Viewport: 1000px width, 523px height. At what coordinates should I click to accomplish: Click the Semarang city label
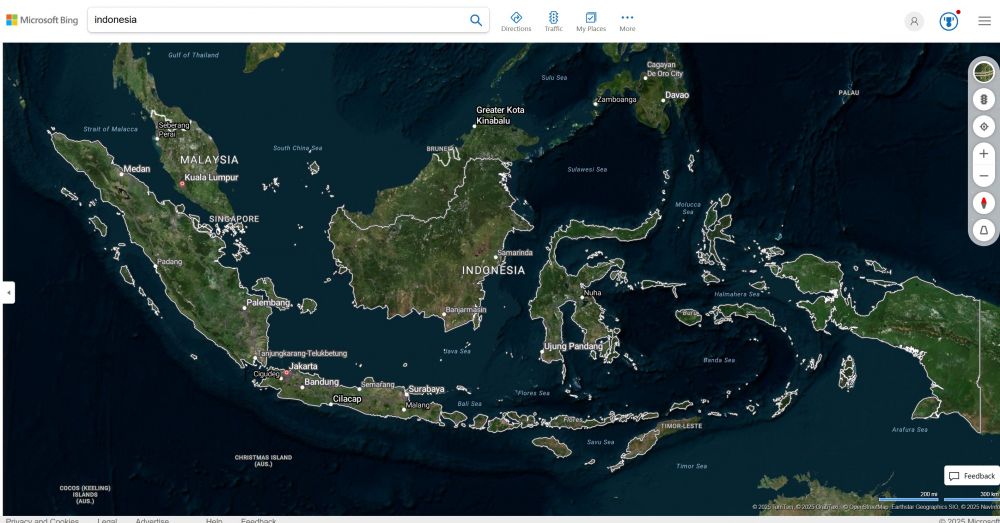pyautogui.click(x=378, y=385)
